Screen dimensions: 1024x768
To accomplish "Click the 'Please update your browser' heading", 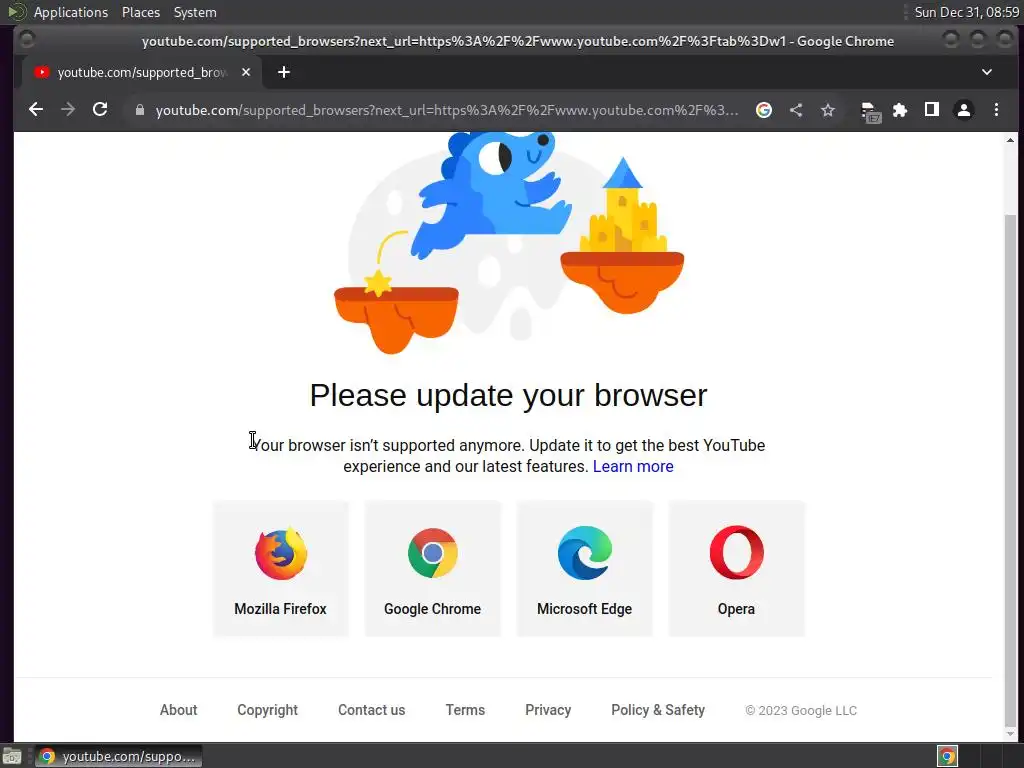I will 508,395.
